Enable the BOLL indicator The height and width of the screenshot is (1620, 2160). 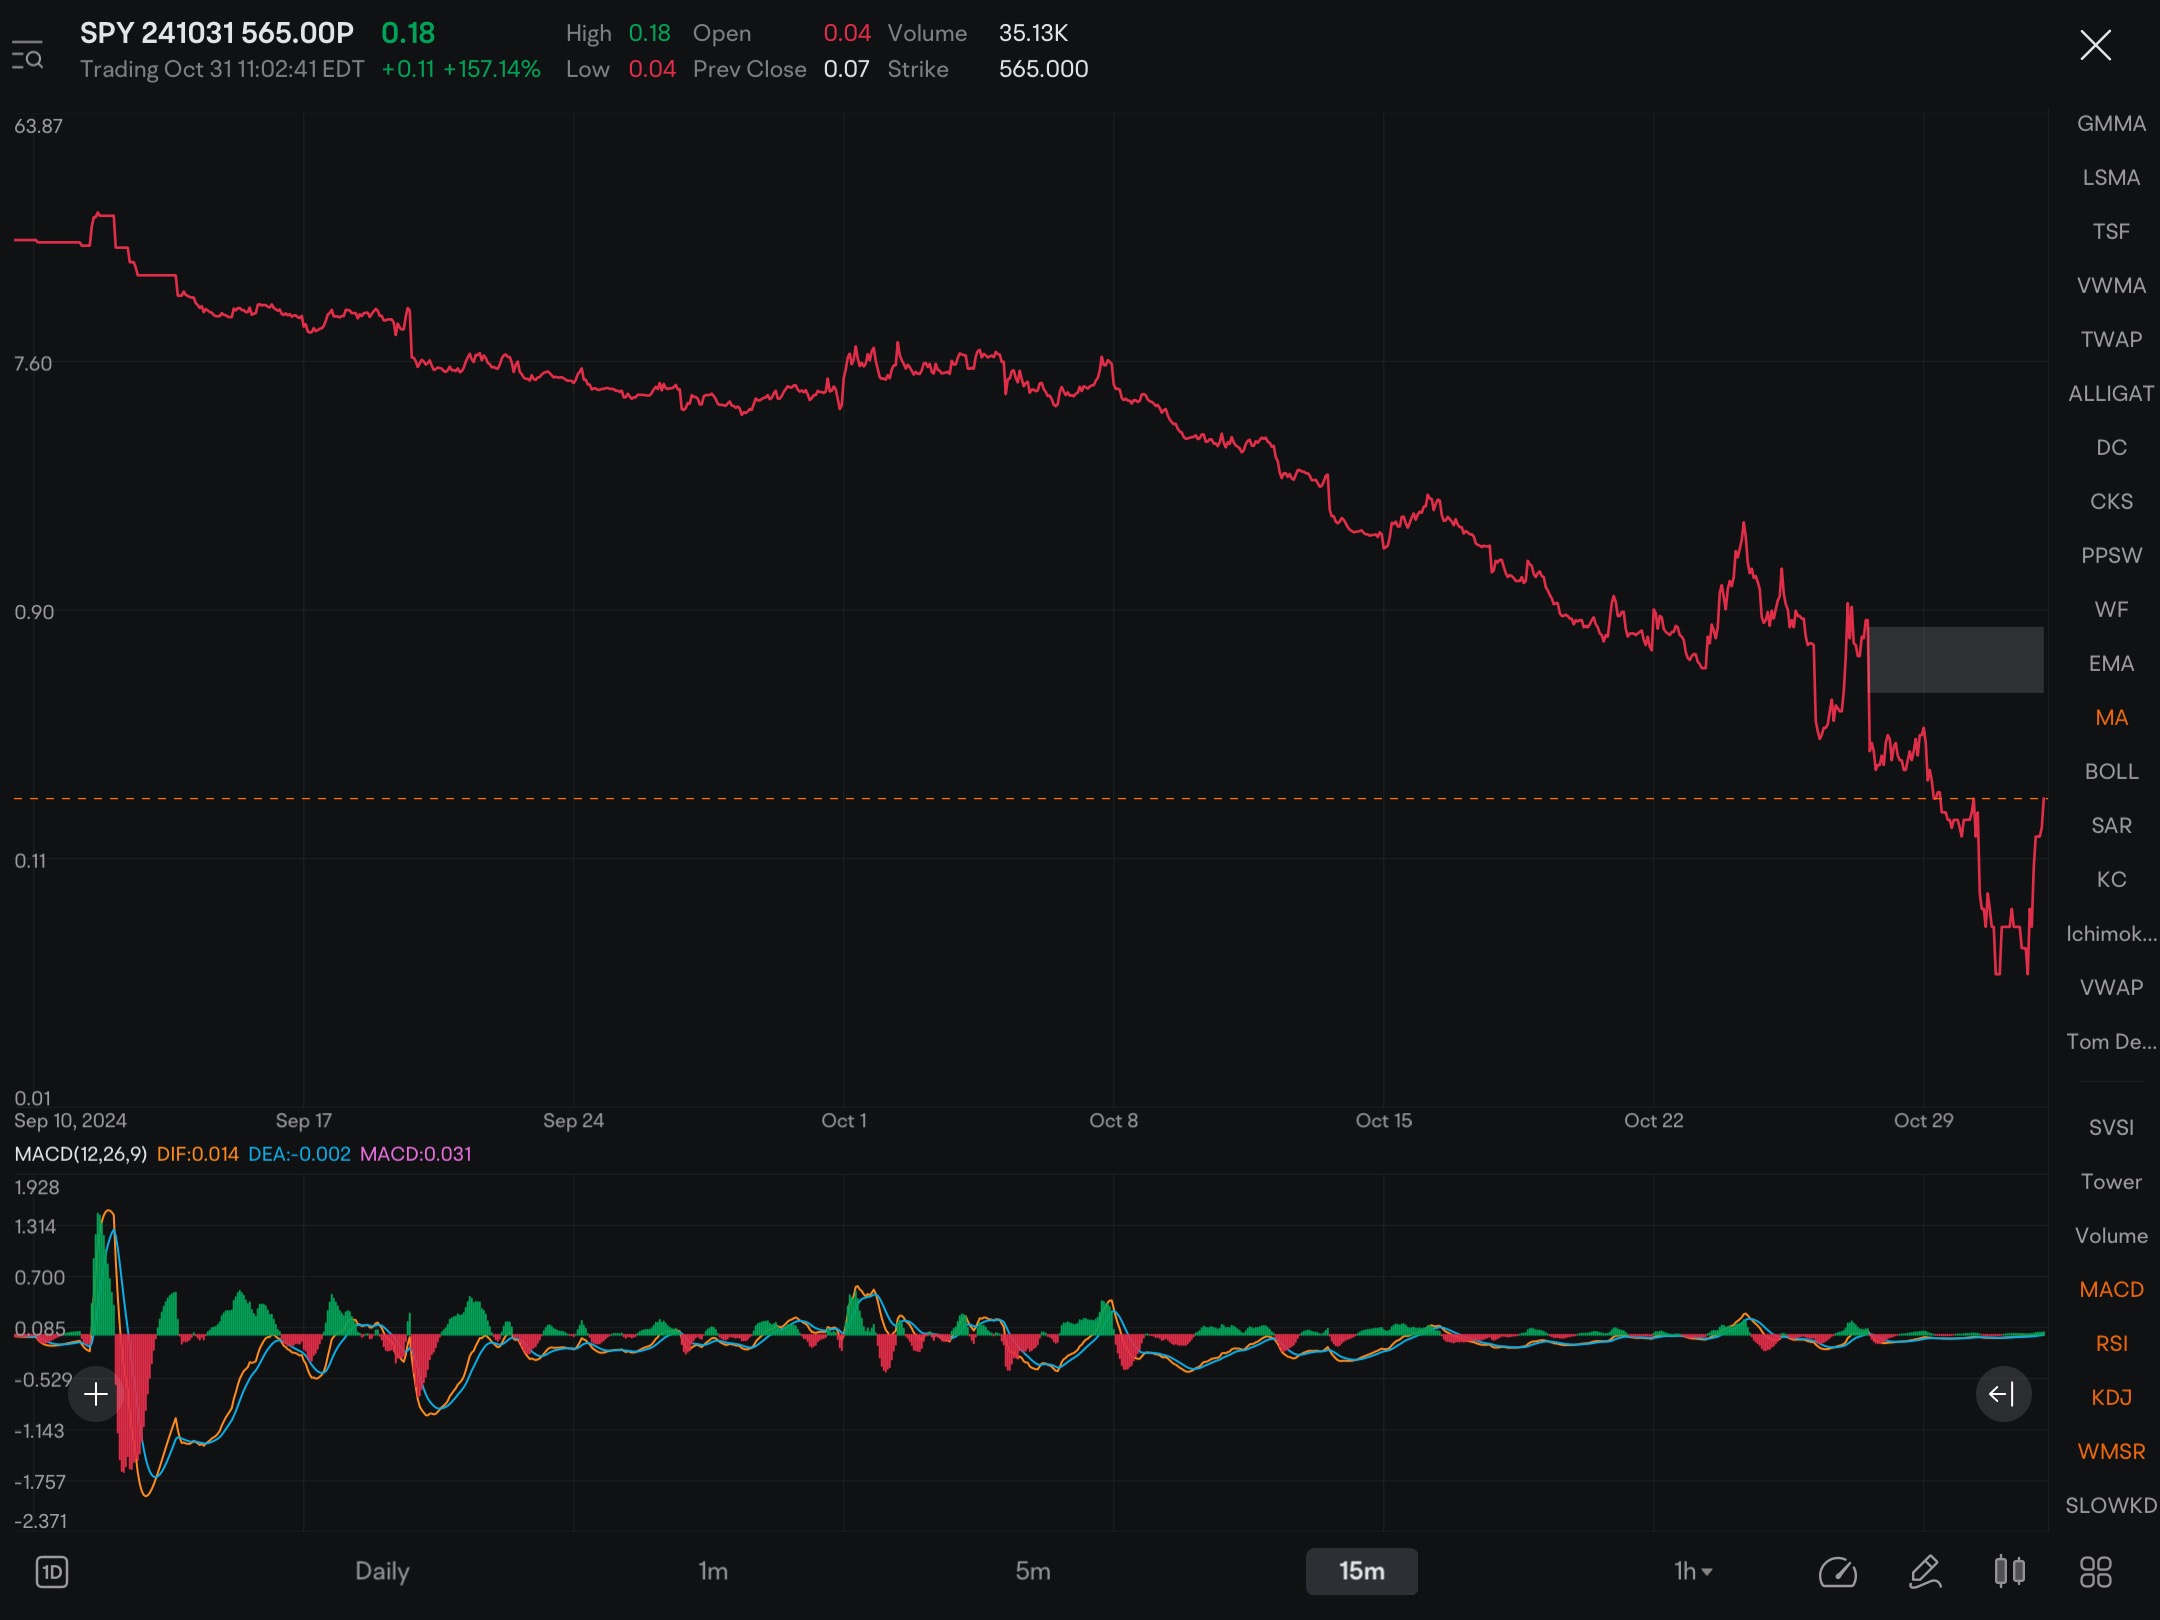click(2111, 772)
